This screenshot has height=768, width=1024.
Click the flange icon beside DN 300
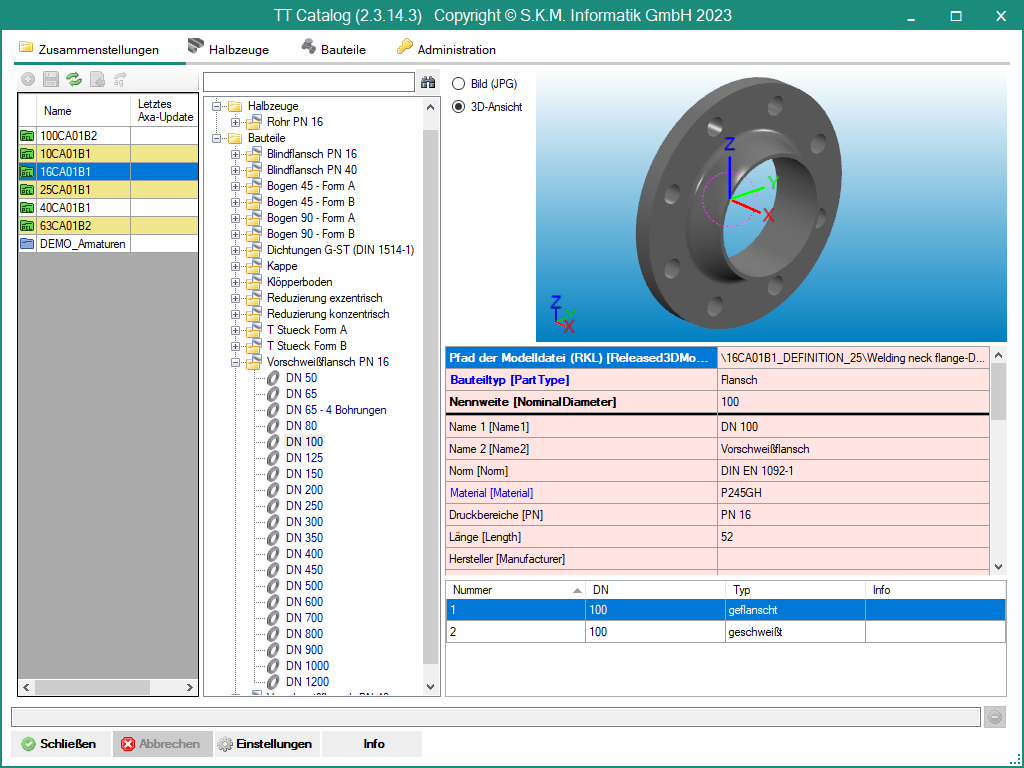(x=273, y=522)
